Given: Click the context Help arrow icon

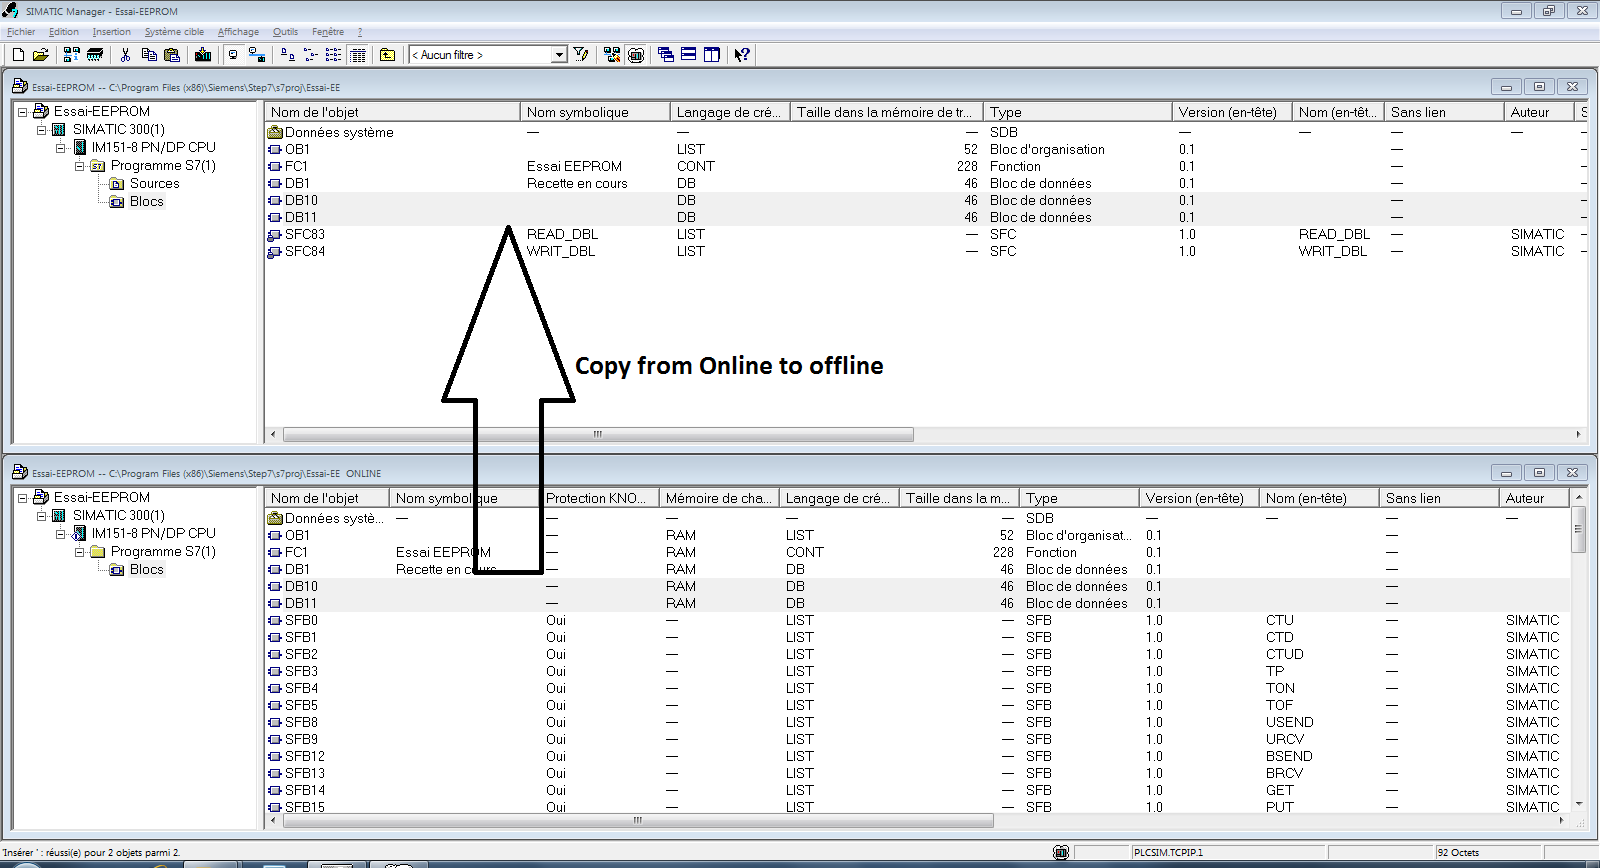Looking at the screenshot, I should tap(741, 55).
